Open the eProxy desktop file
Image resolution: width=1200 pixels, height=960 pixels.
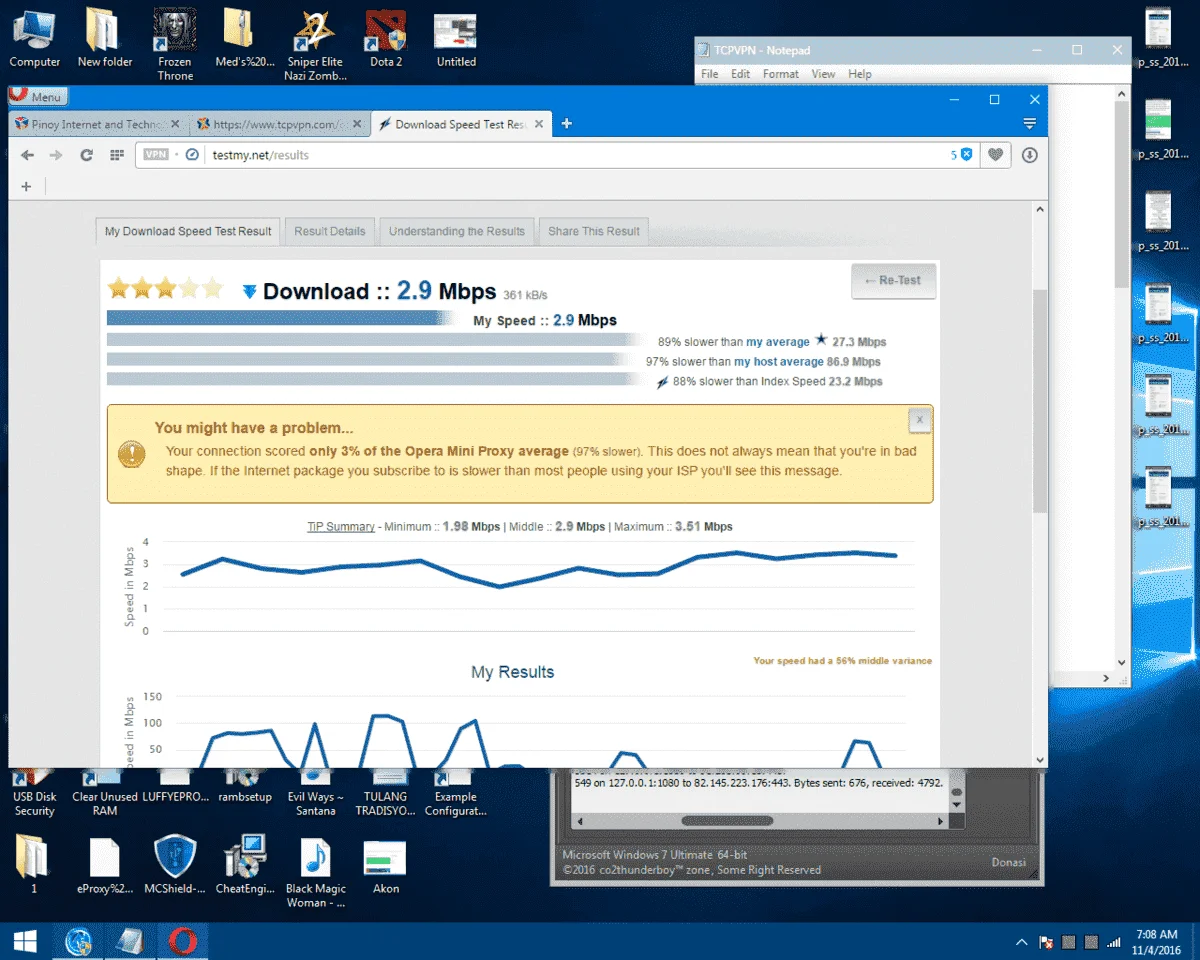click(105, 864)
